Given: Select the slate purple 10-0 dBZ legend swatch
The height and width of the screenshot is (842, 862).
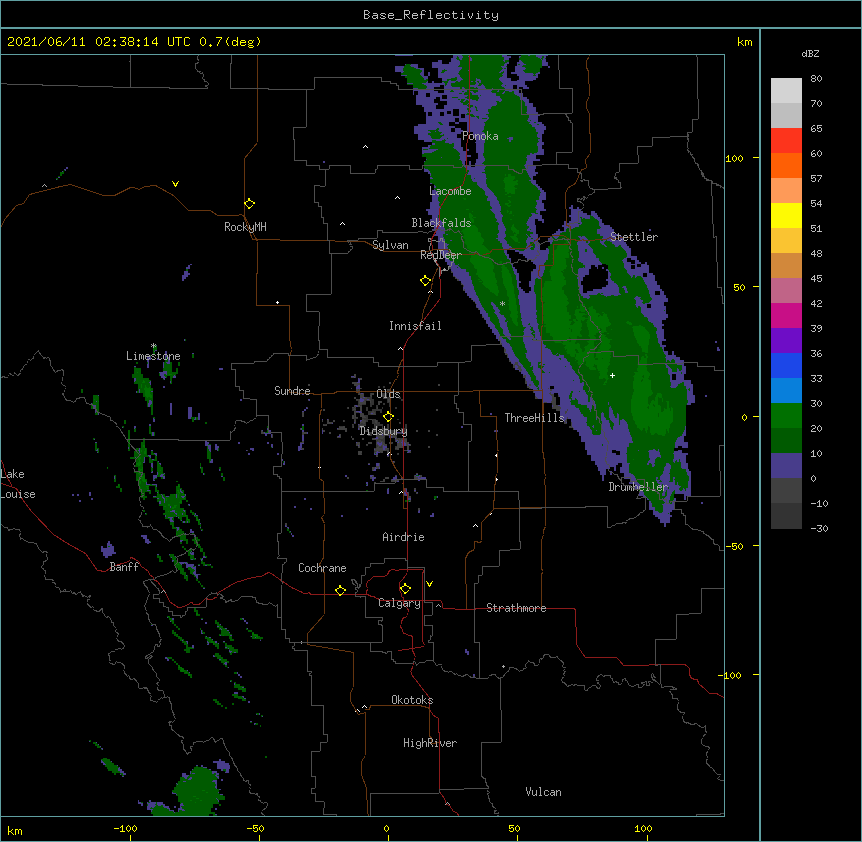Looking at the screenshot, I should pyautogui.click(x=786, y=466).
